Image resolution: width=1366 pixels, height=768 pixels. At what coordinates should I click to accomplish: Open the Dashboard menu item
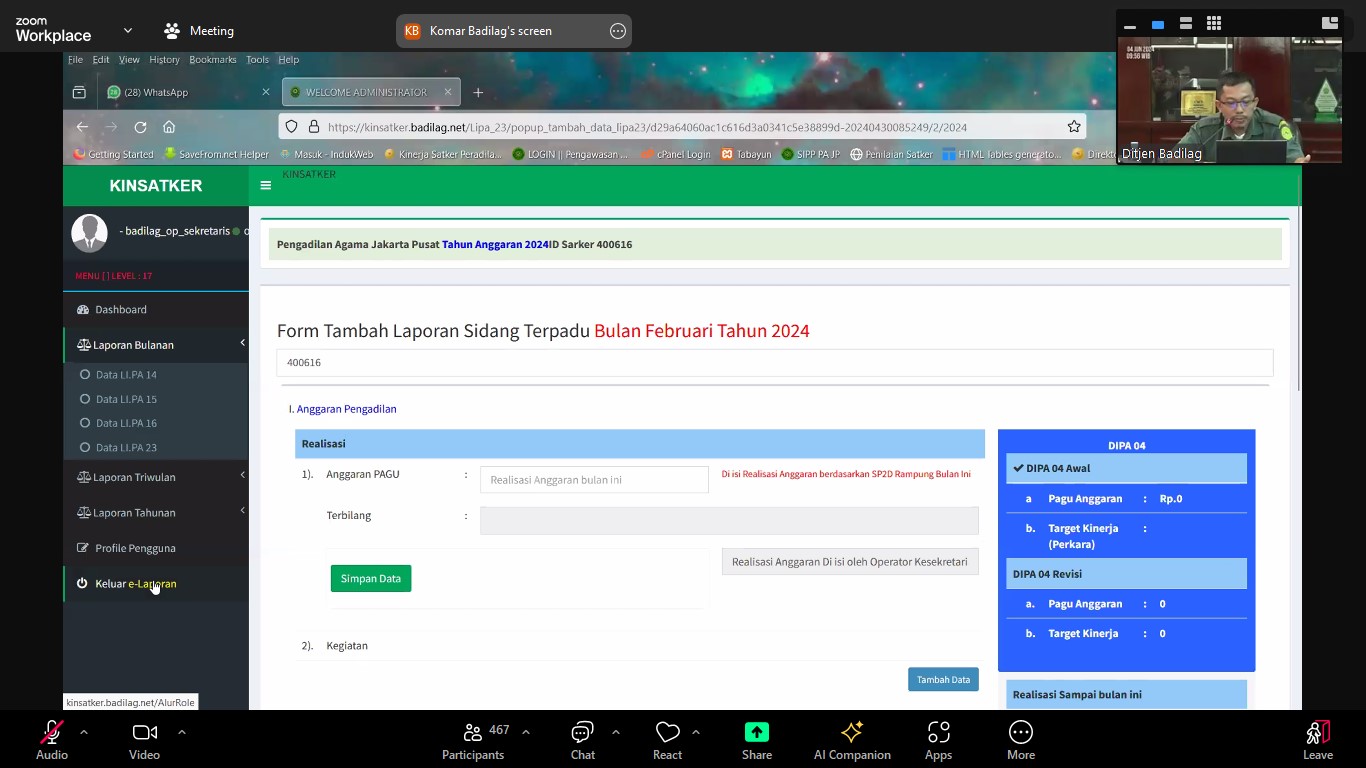click(121, 310)
